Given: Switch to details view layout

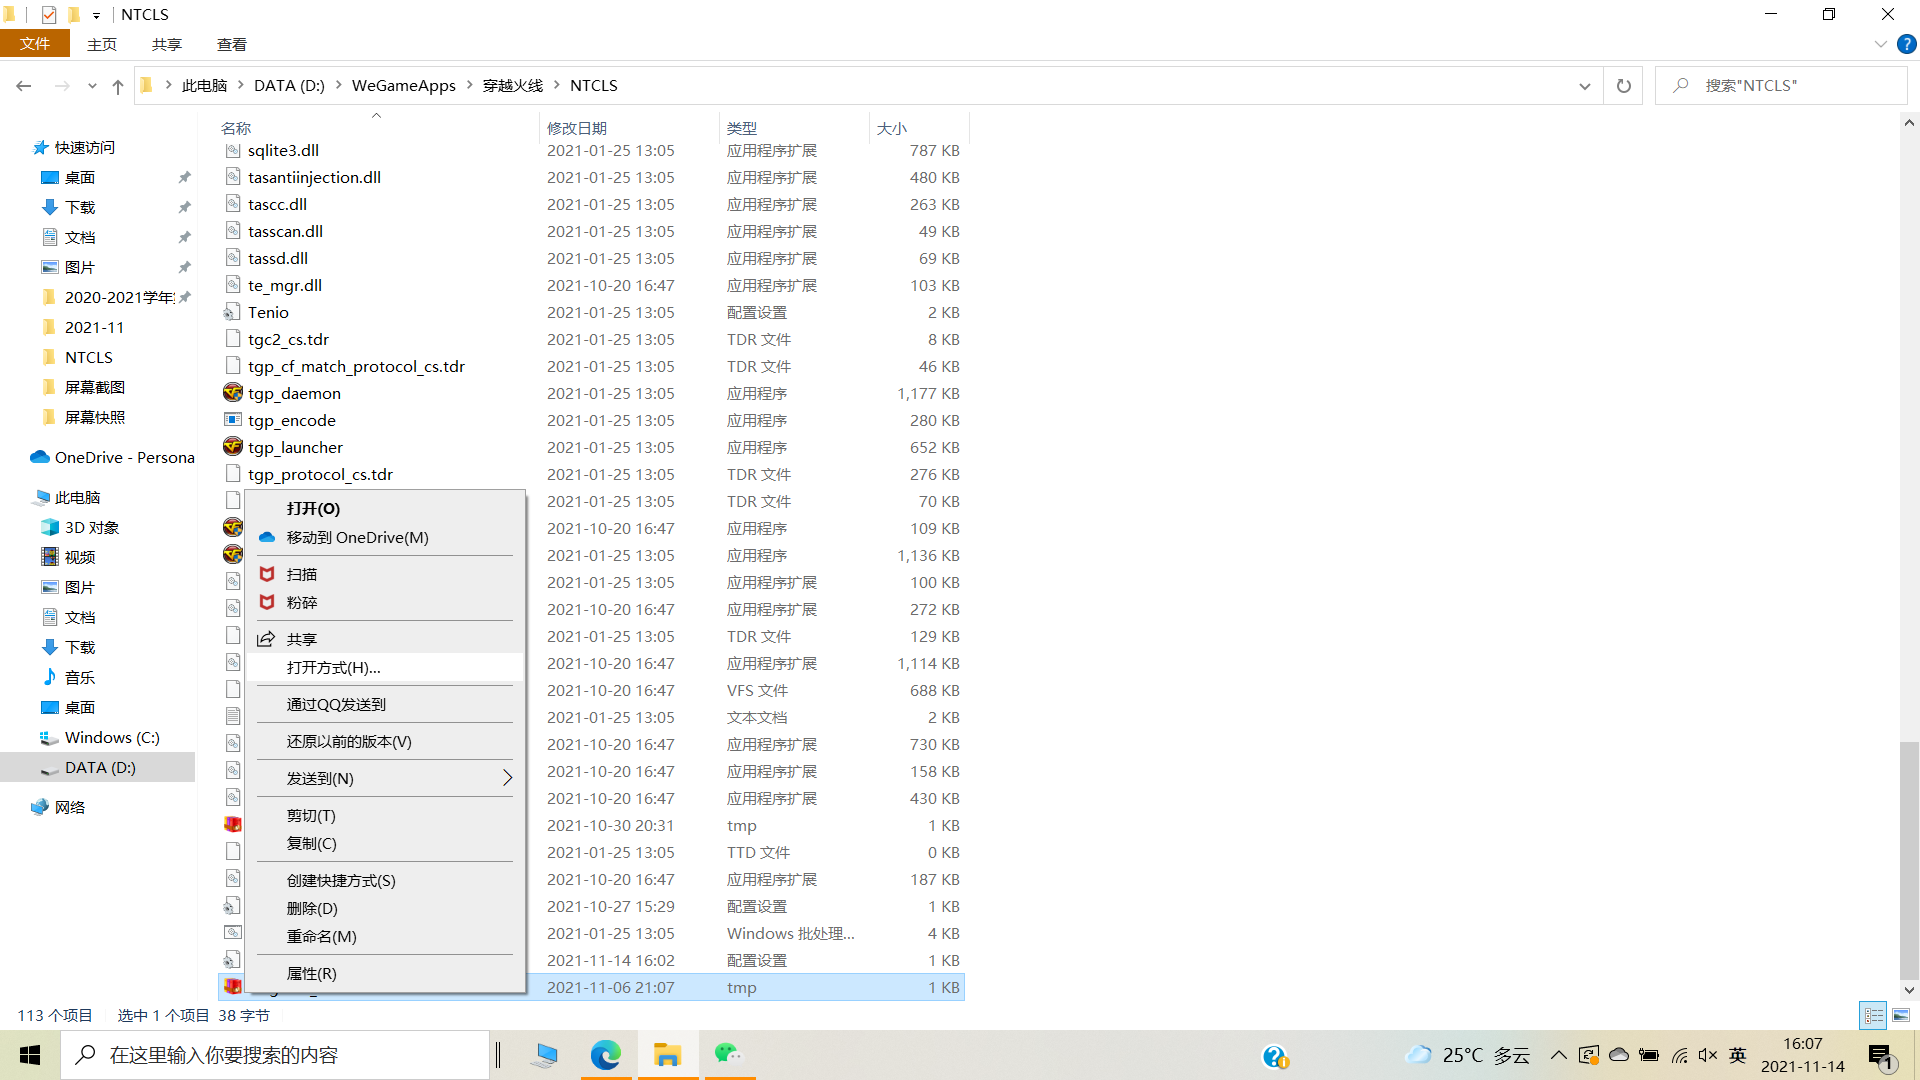Looking at the screenshot, I should point(1873,1015).
